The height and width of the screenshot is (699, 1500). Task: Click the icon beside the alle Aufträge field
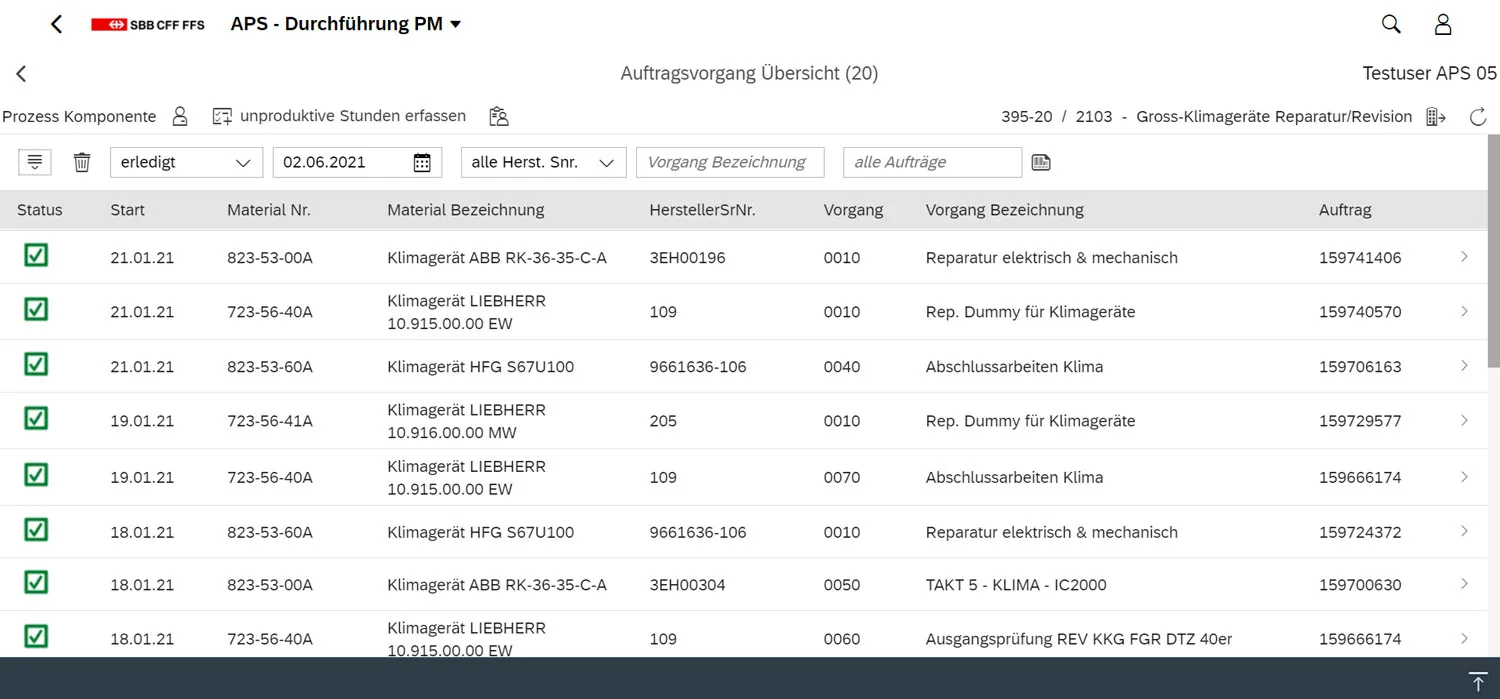[1041, 162]
